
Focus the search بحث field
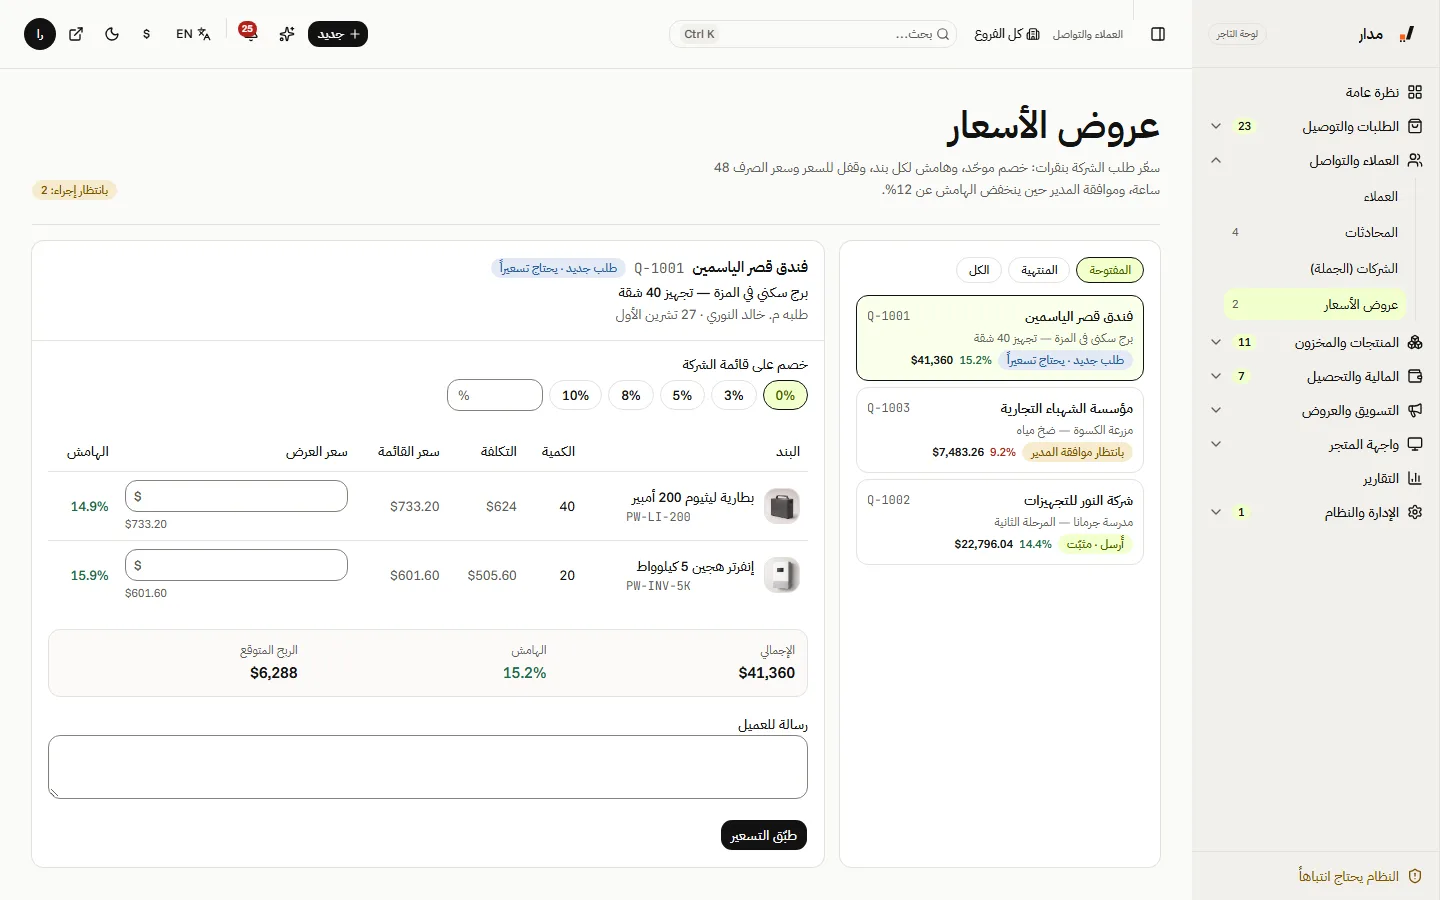tap(813, 34)
